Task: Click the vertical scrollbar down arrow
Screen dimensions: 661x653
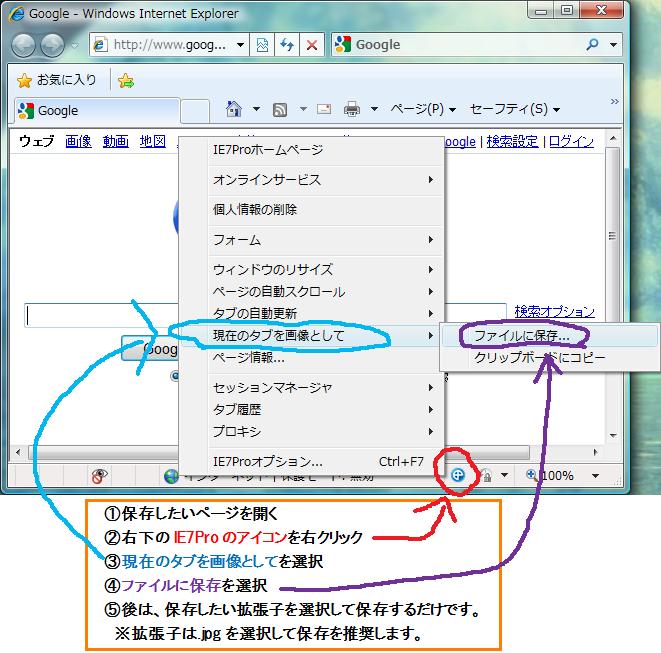Action: 613,435
